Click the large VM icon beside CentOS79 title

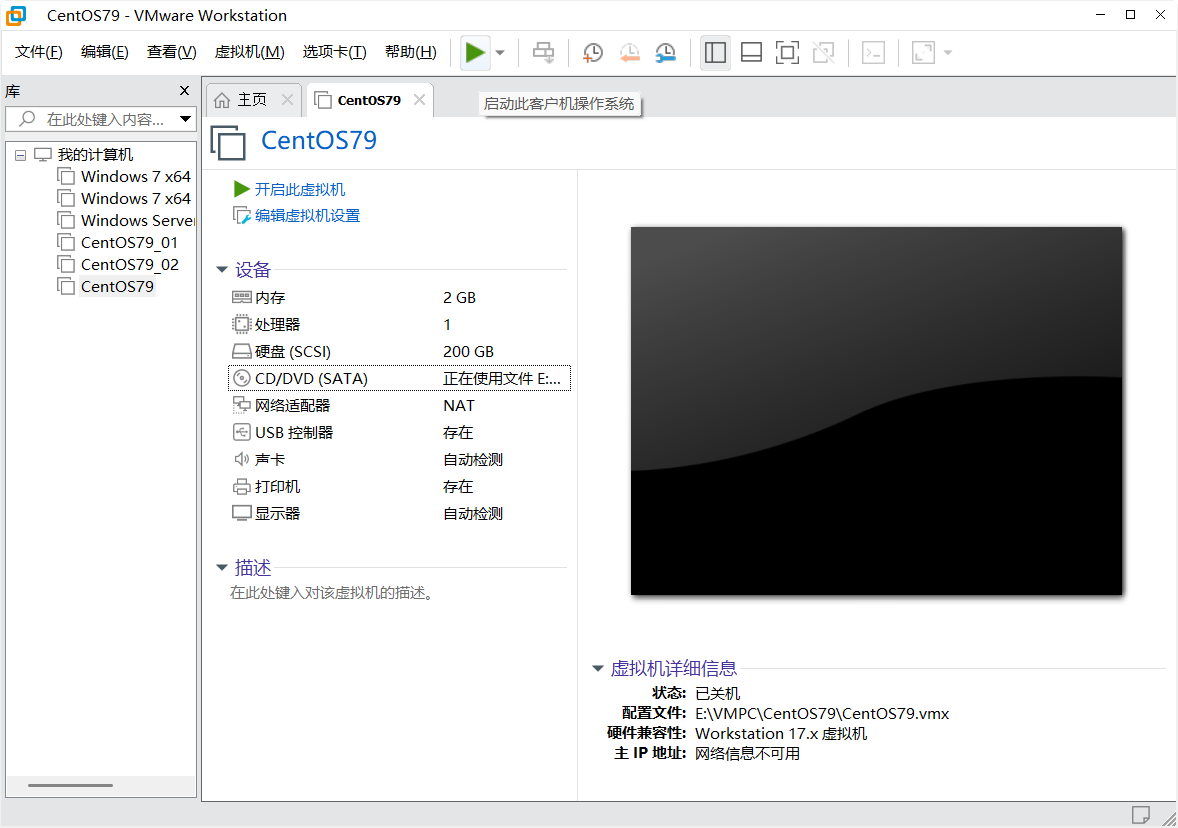228,143
